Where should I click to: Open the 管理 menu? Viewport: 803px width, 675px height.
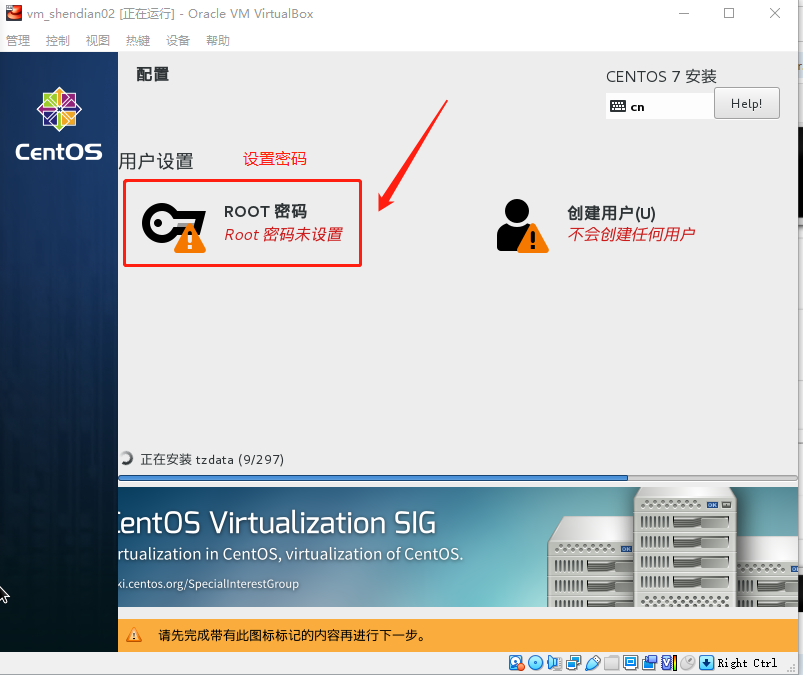tap(18, 40)
